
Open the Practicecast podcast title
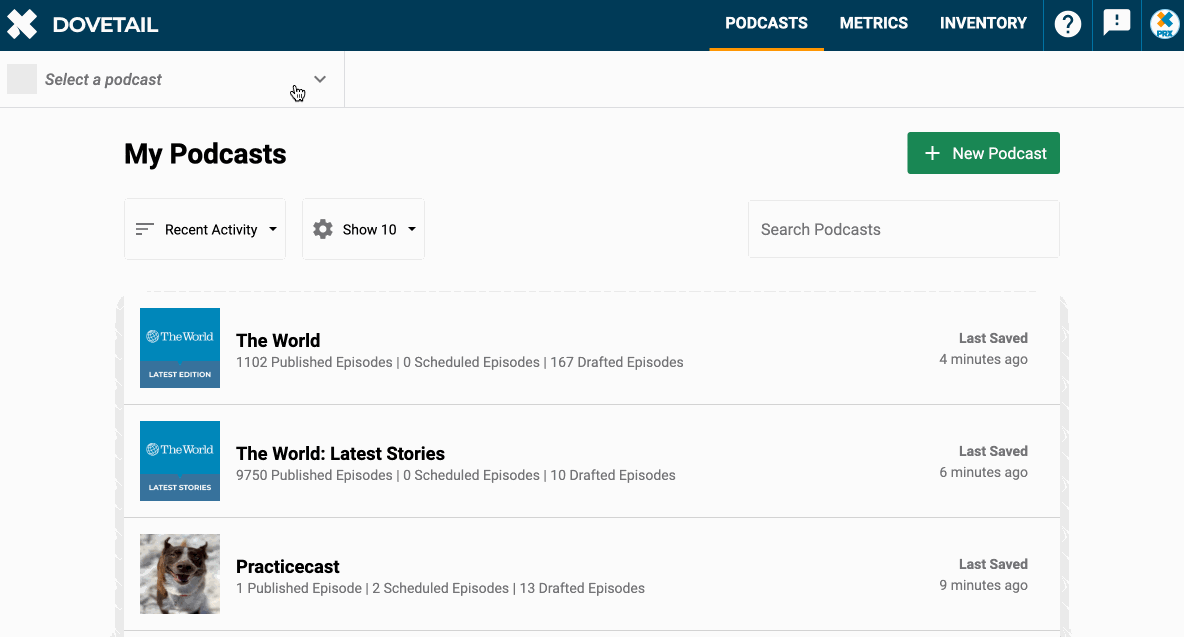pyautogui.click(x=288, y=567)
